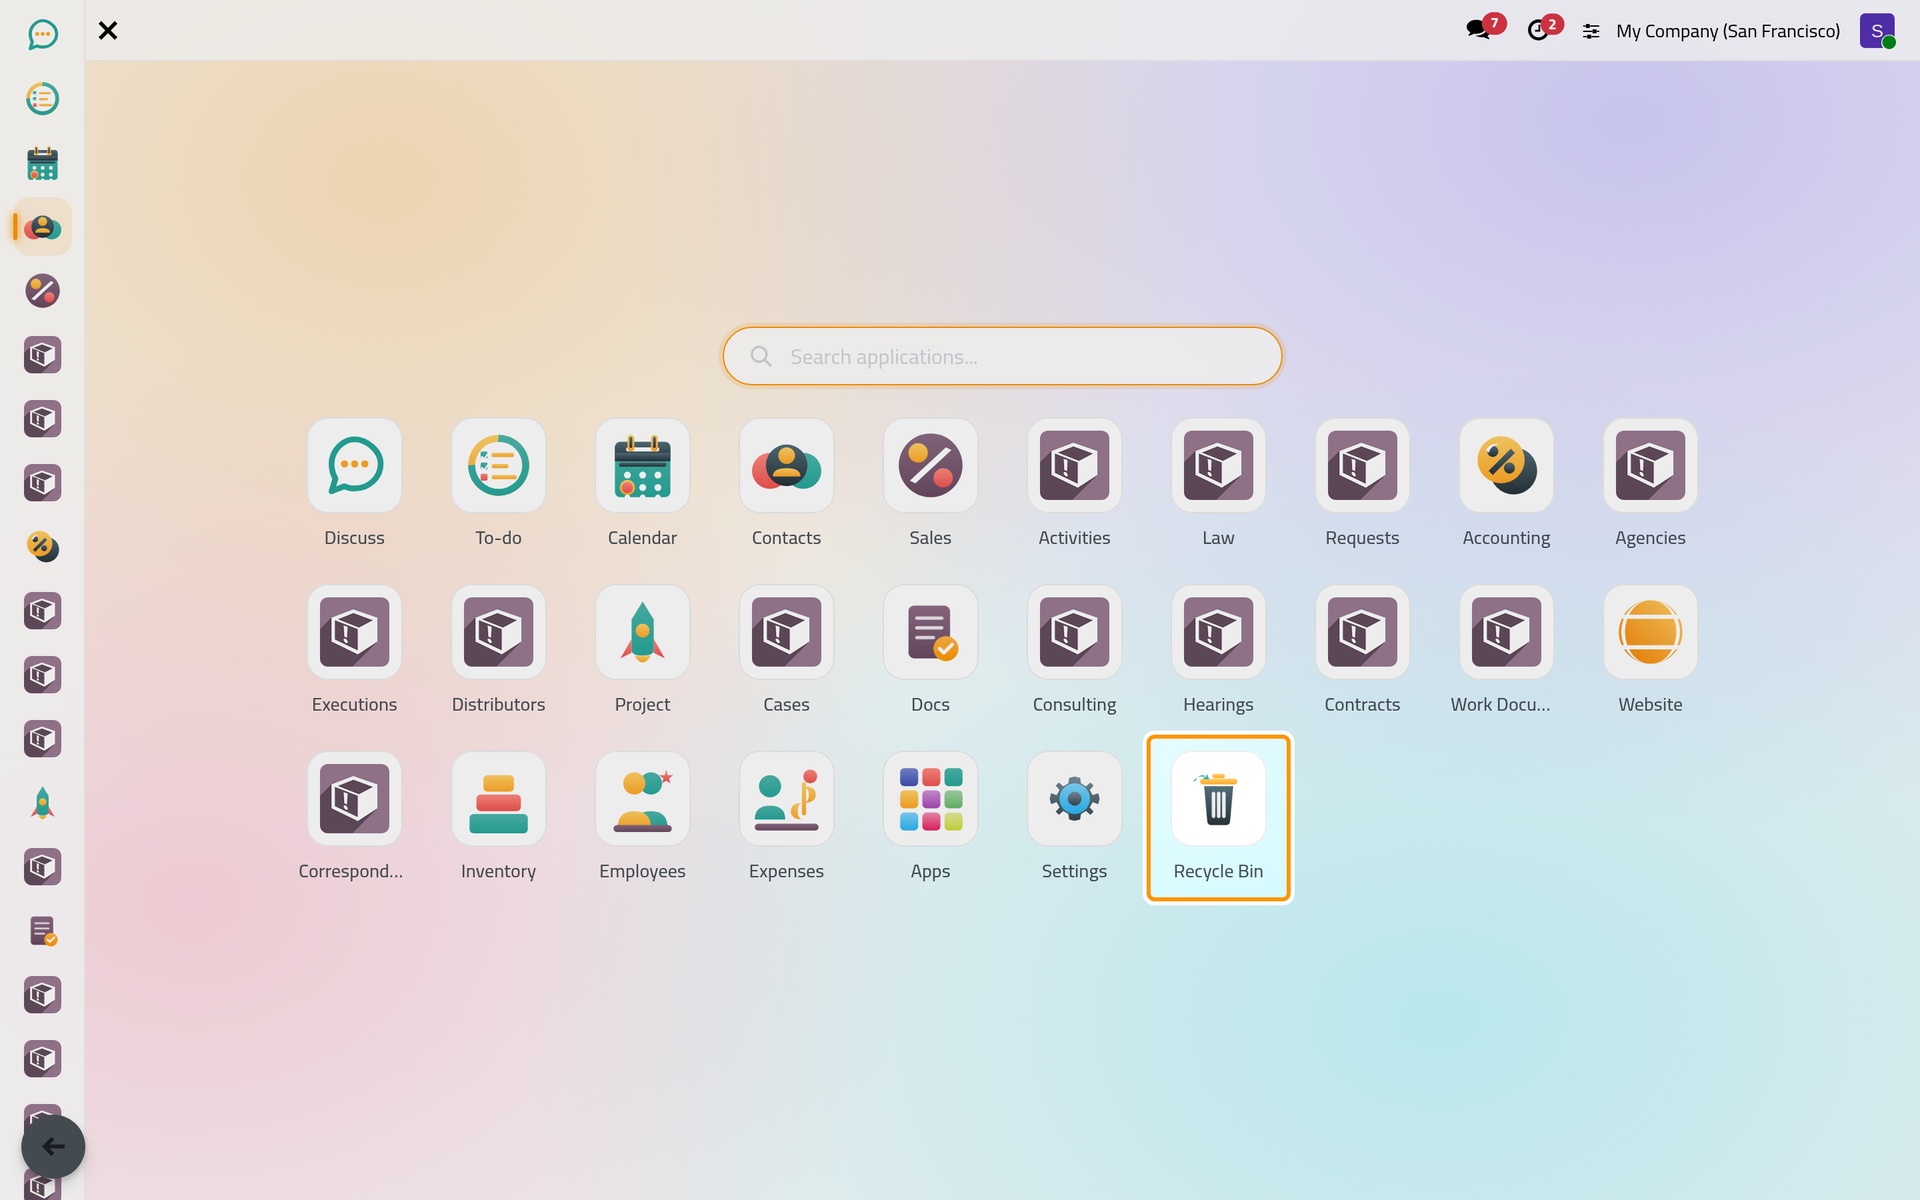
Task: Open the user avatar menu
Action: tap(1877, 31)
